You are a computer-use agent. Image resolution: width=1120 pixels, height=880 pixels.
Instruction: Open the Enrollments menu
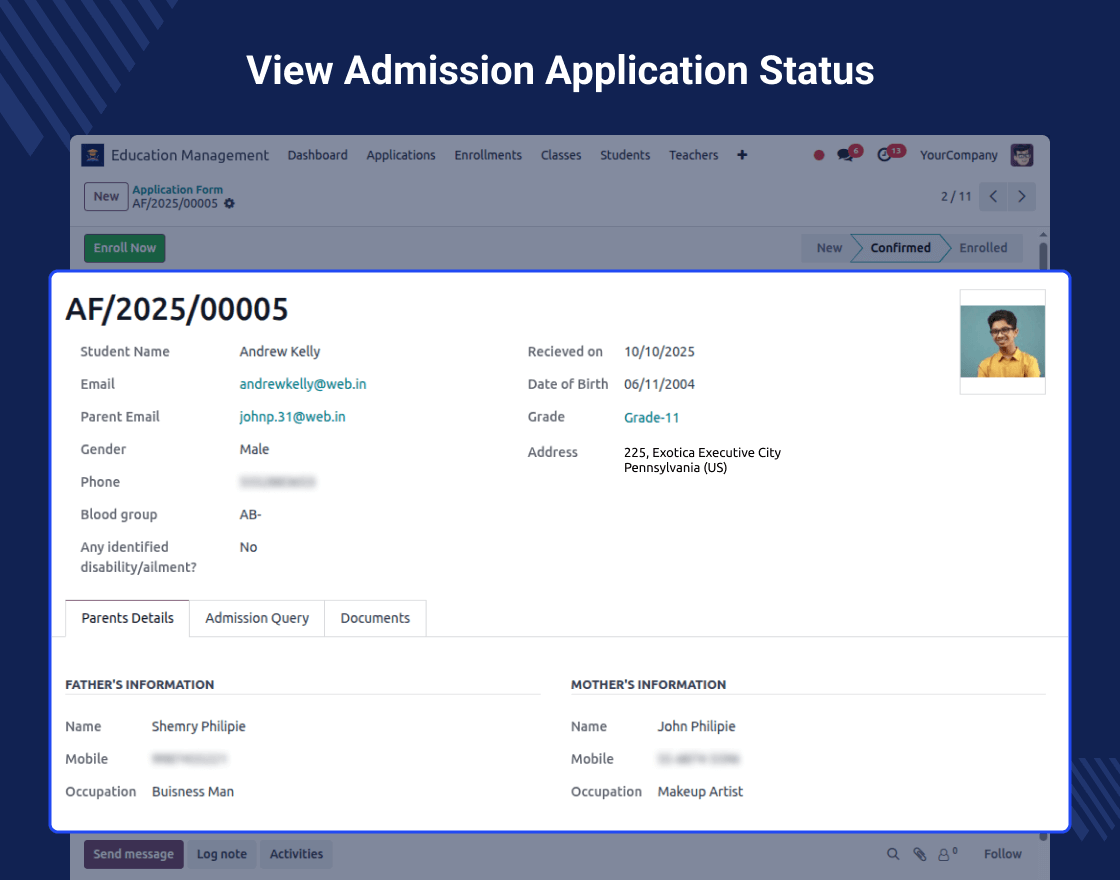click(x=488, y=155)
